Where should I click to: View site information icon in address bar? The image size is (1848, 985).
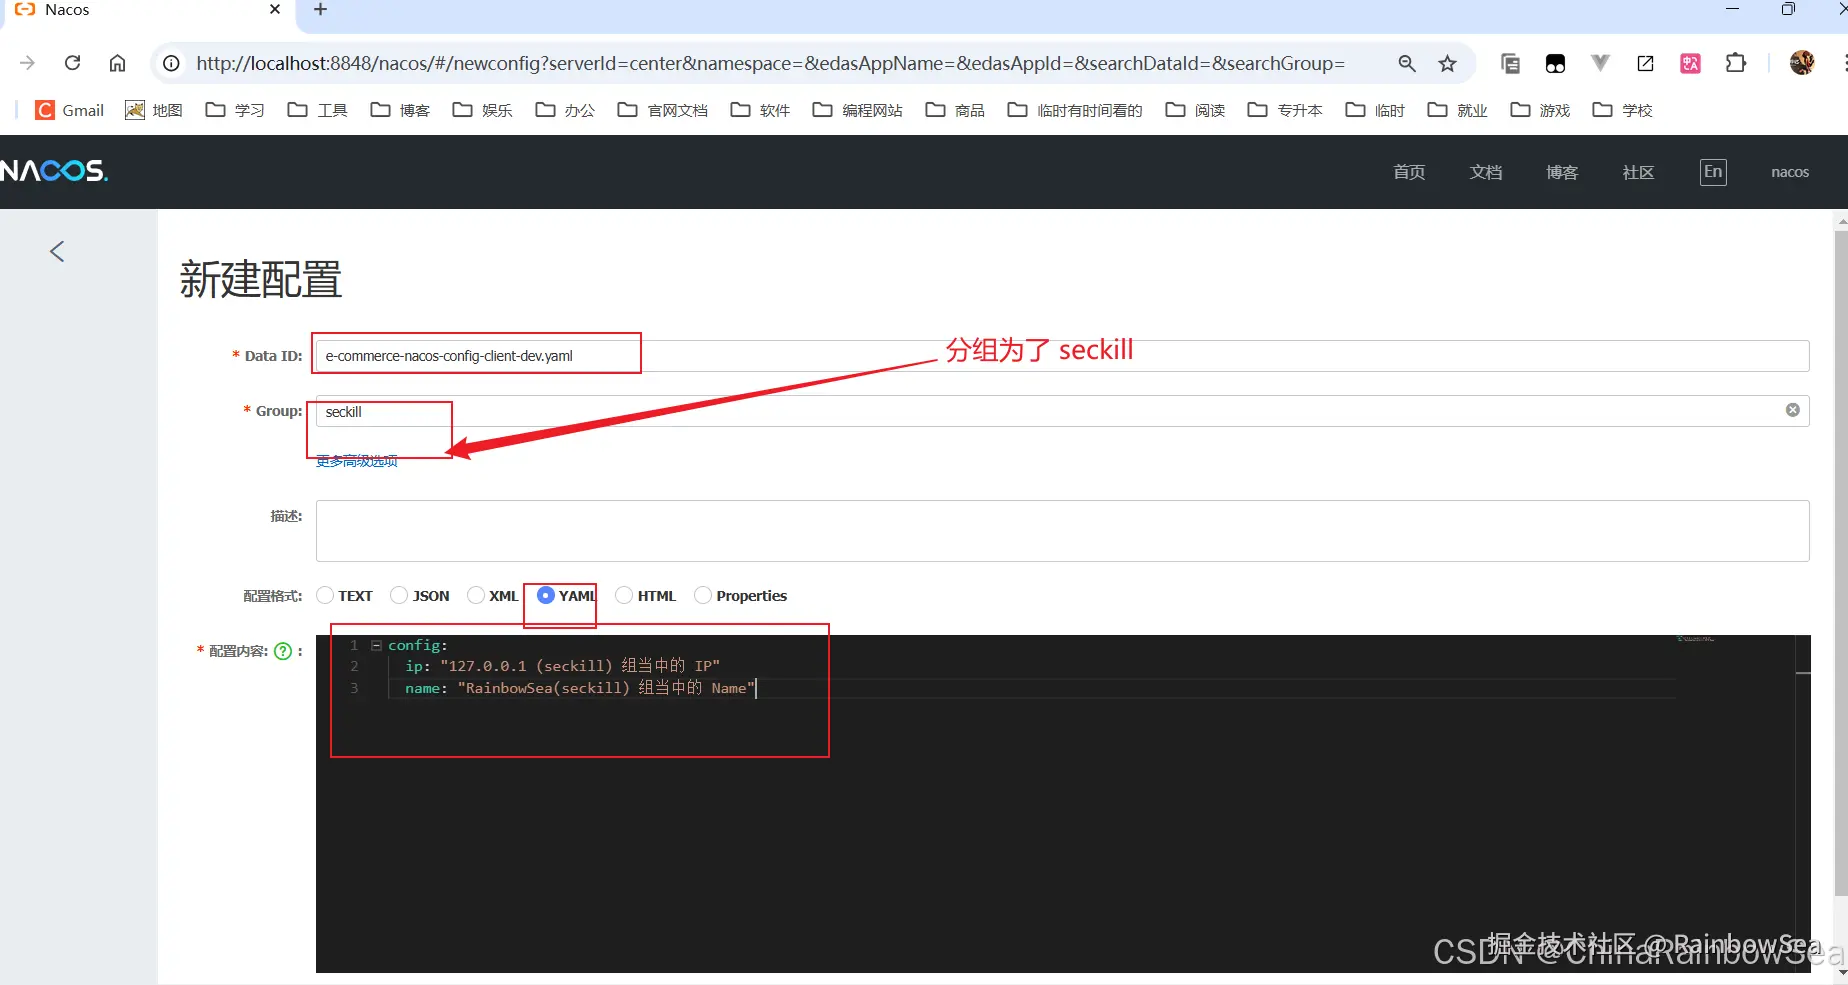pyautogui.click(x=172, y=63)
